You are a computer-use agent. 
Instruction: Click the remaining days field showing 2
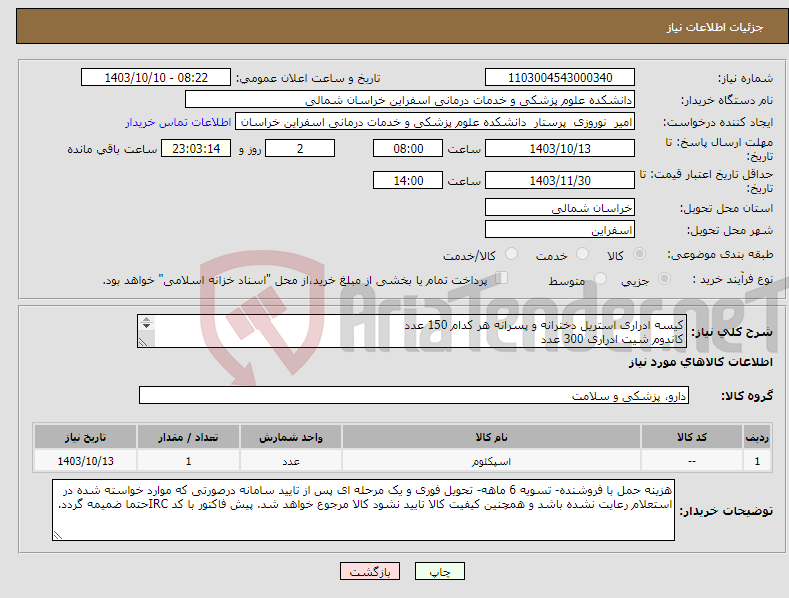point(300,148)
